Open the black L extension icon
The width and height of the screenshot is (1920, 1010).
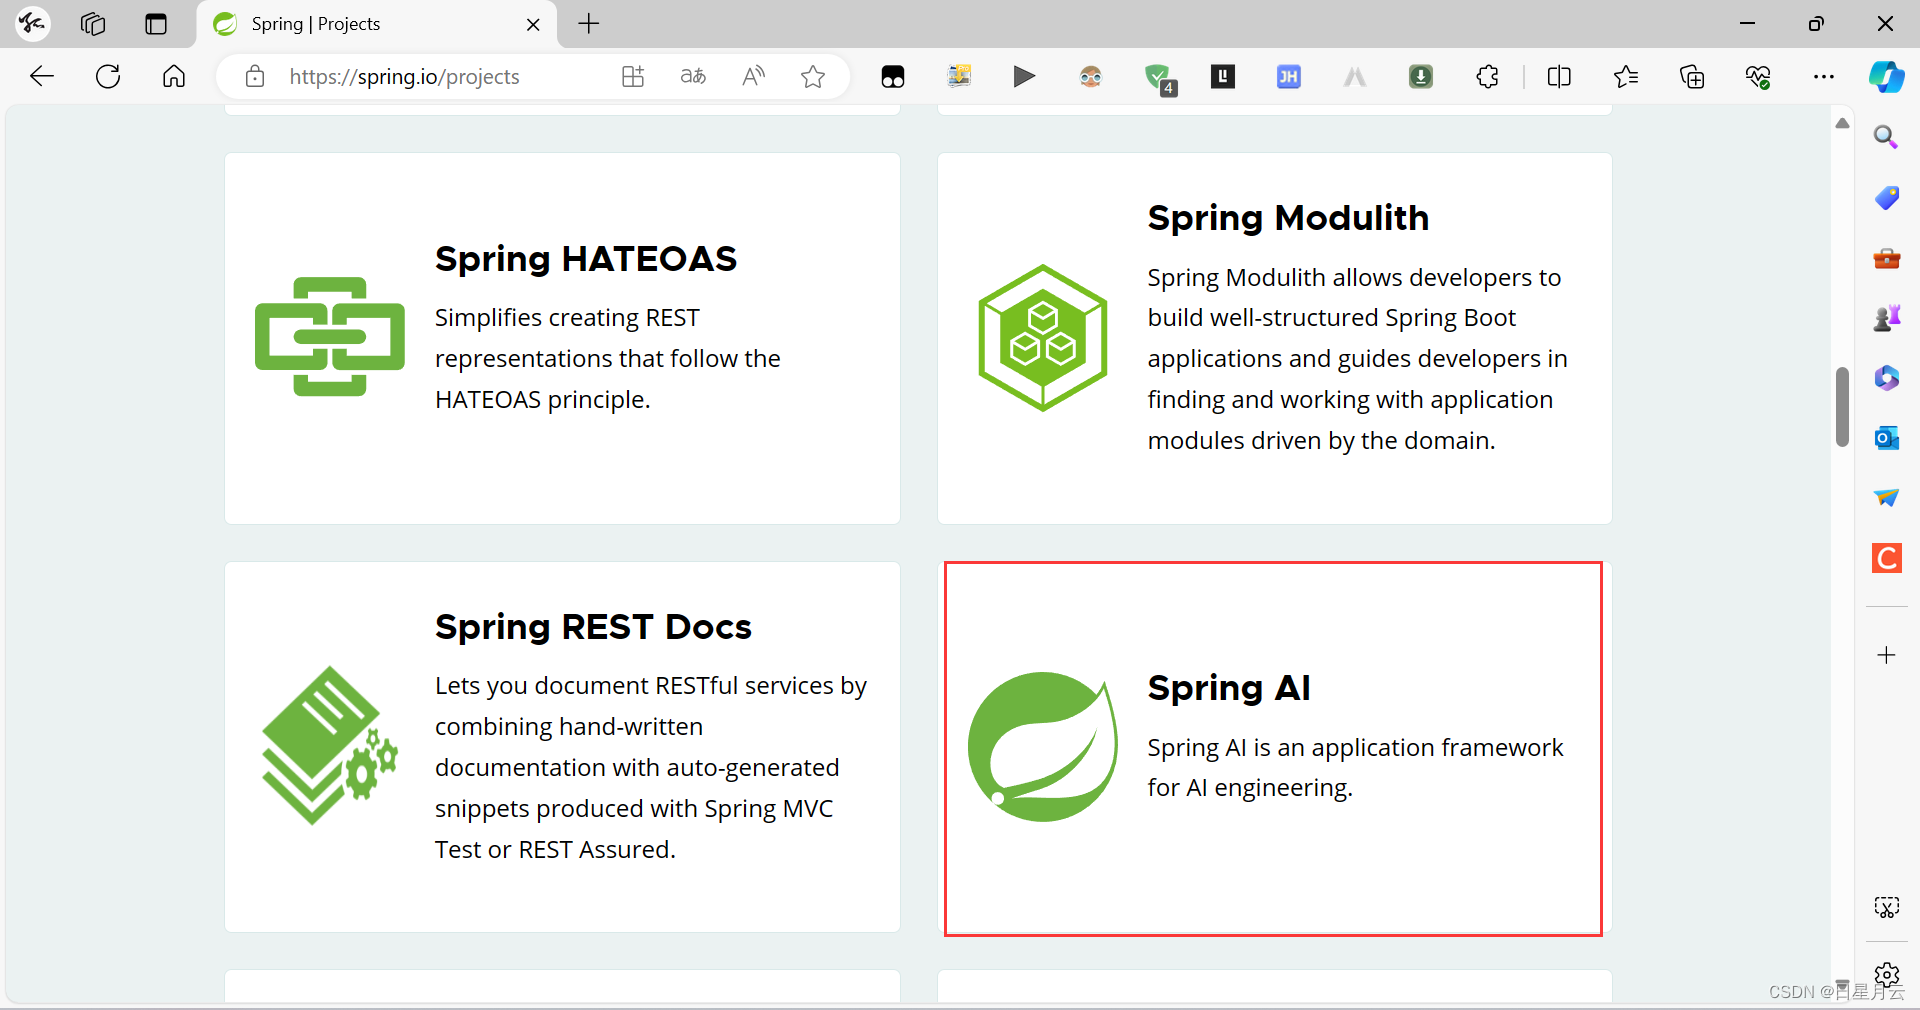1223,76
